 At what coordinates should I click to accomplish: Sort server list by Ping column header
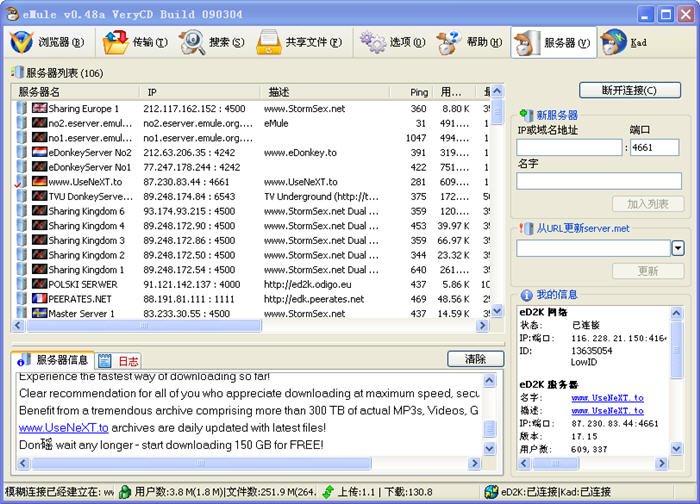pos(417,92)
